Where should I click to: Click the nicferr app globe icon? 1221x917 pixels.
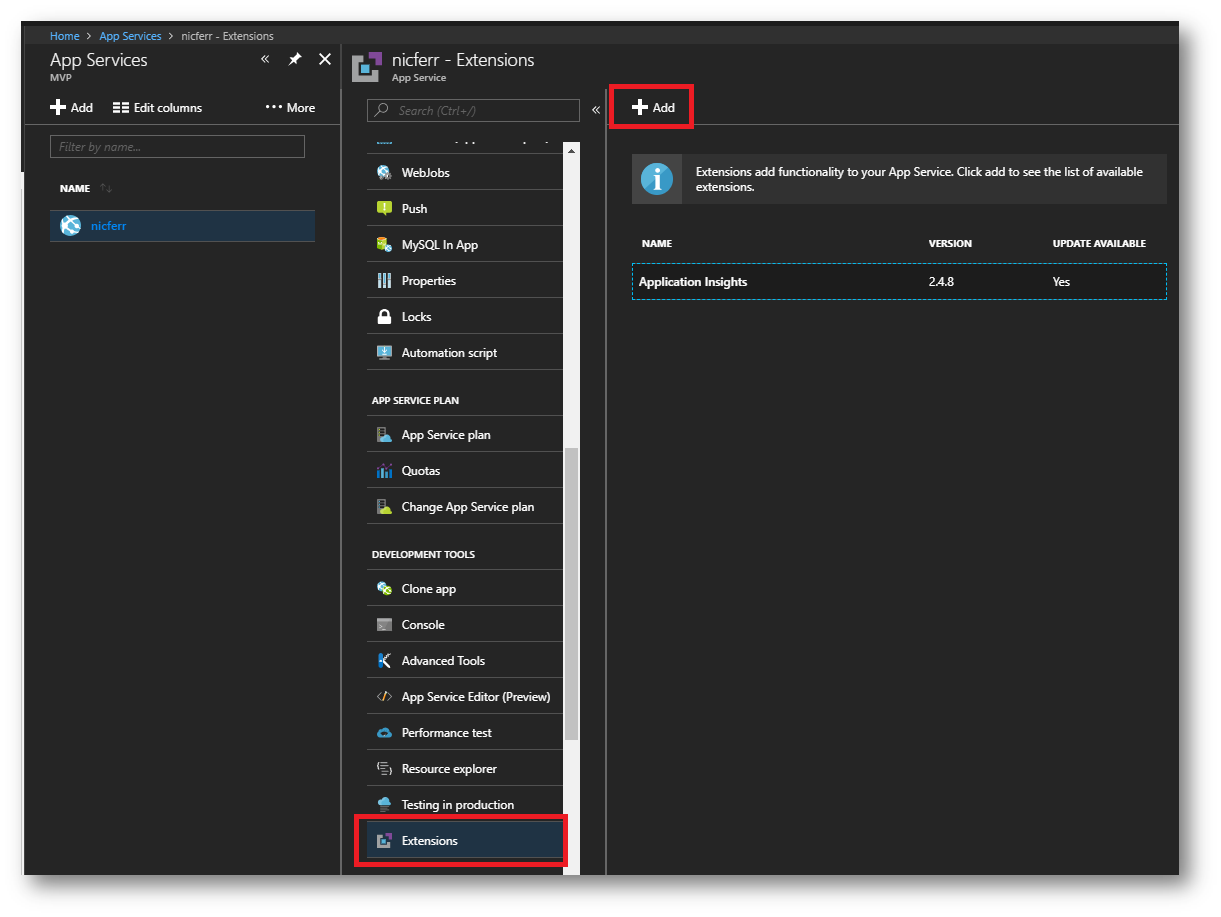[70, 226]
